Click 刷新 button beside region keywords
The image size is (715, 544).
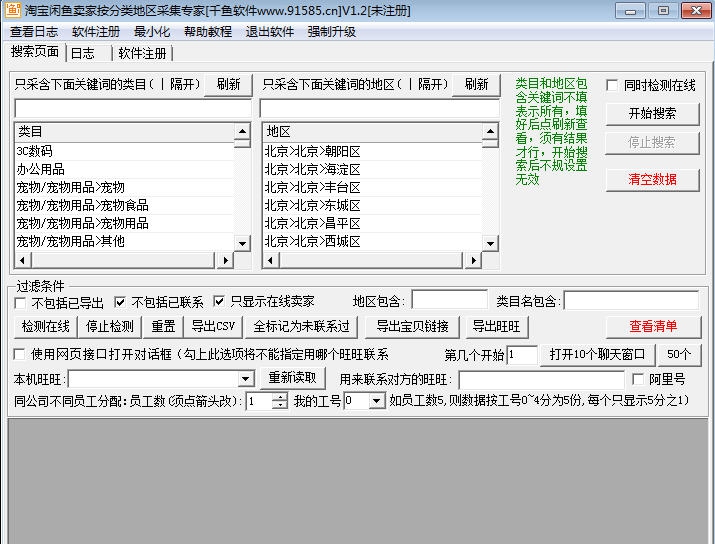click(476, 85)
